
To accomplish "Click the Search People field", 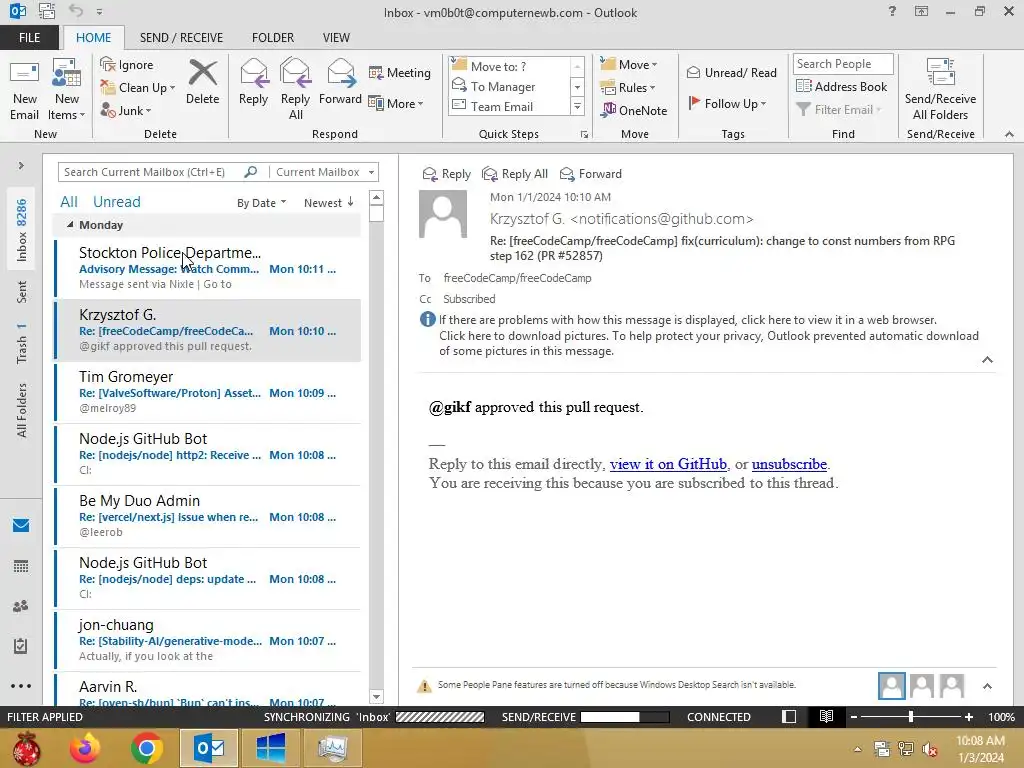I will (842, 63).
